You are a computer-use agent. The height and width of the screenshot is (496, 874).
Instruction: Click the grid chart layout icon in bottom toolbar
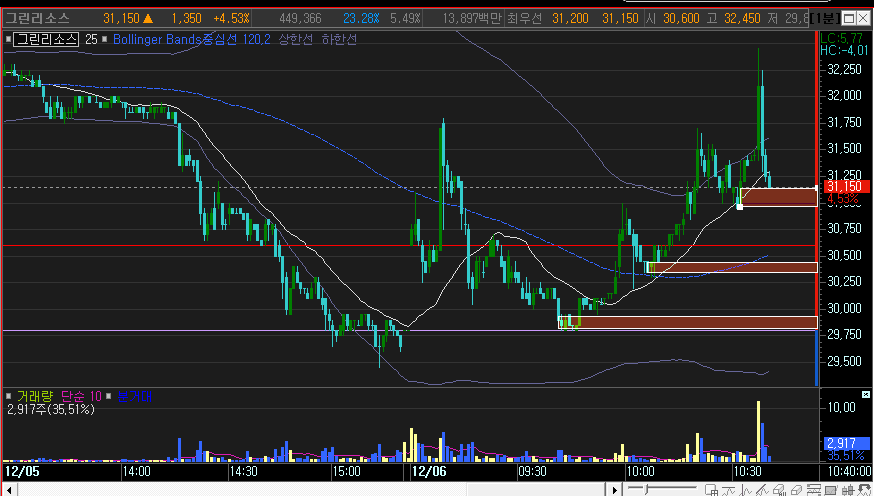click(711, 490)
